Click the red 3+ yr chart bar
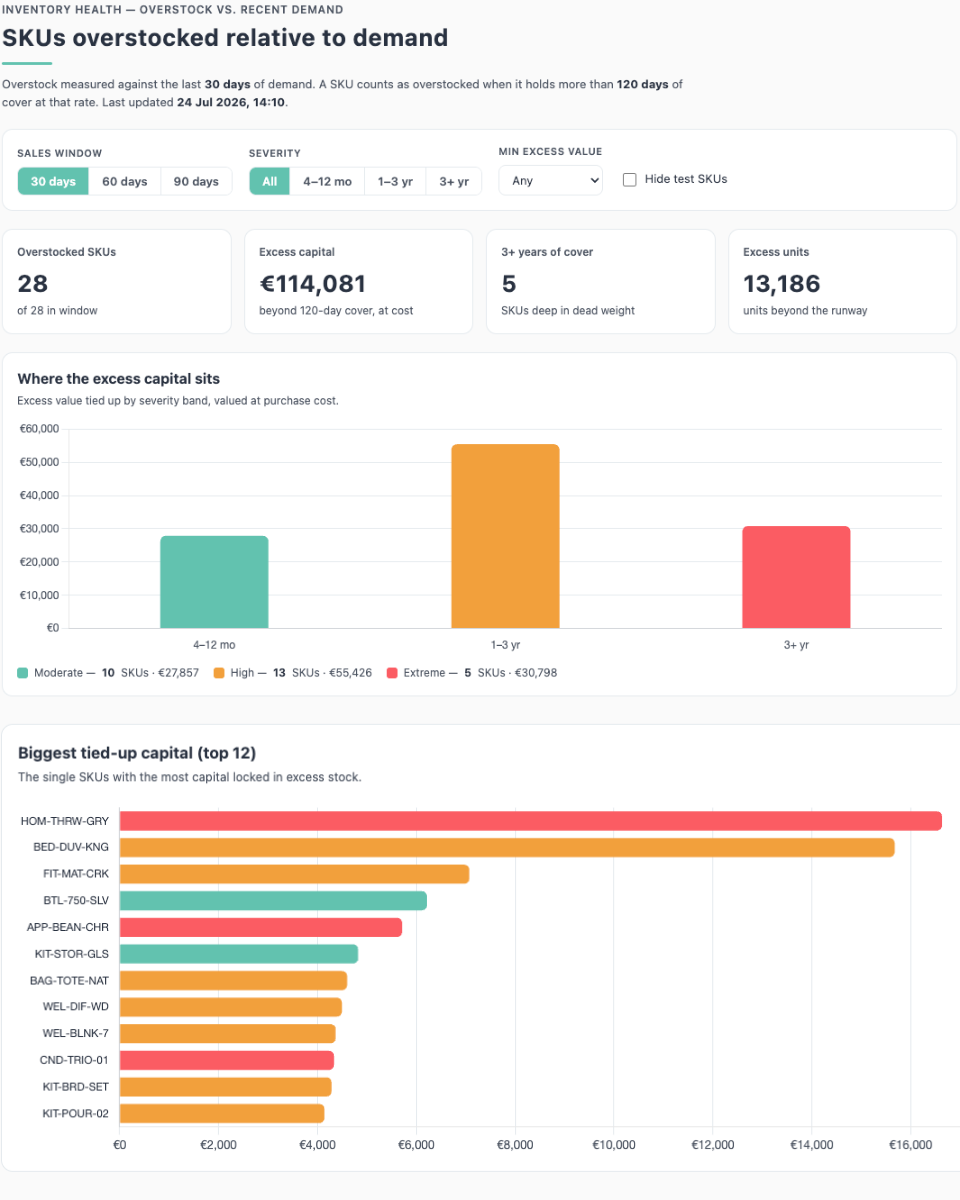The height and width of the screenshot is (1200, 960). (796, 577)
